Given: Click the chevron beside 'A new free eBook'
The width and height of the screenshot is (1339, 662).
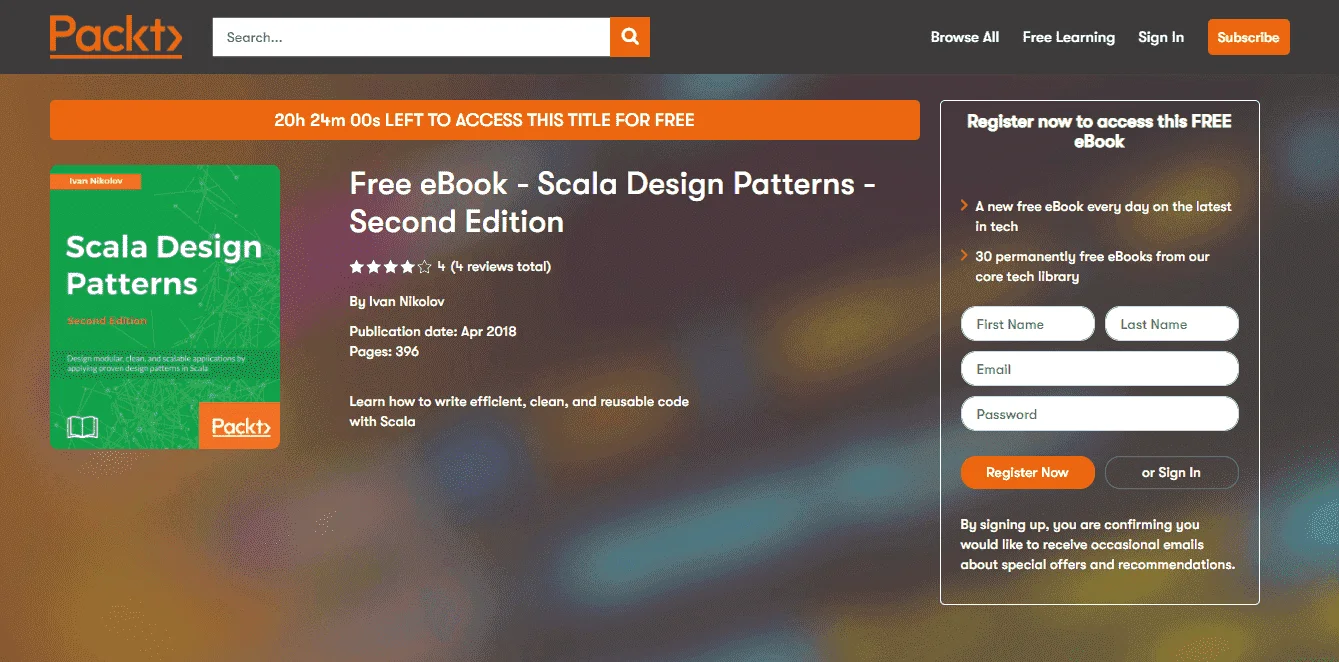Looking at the screenshot, I should point(965,205).
